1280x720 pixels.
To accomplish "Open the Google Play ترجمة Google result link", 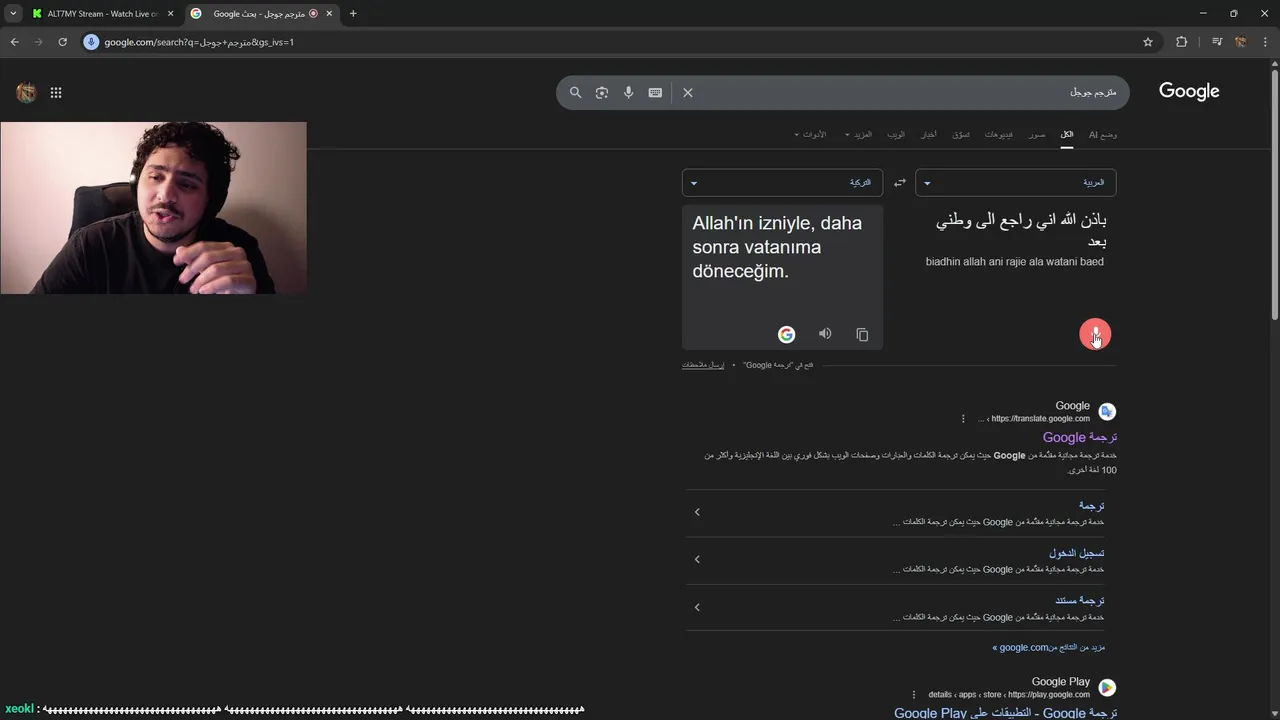I will pos(1005,713).
